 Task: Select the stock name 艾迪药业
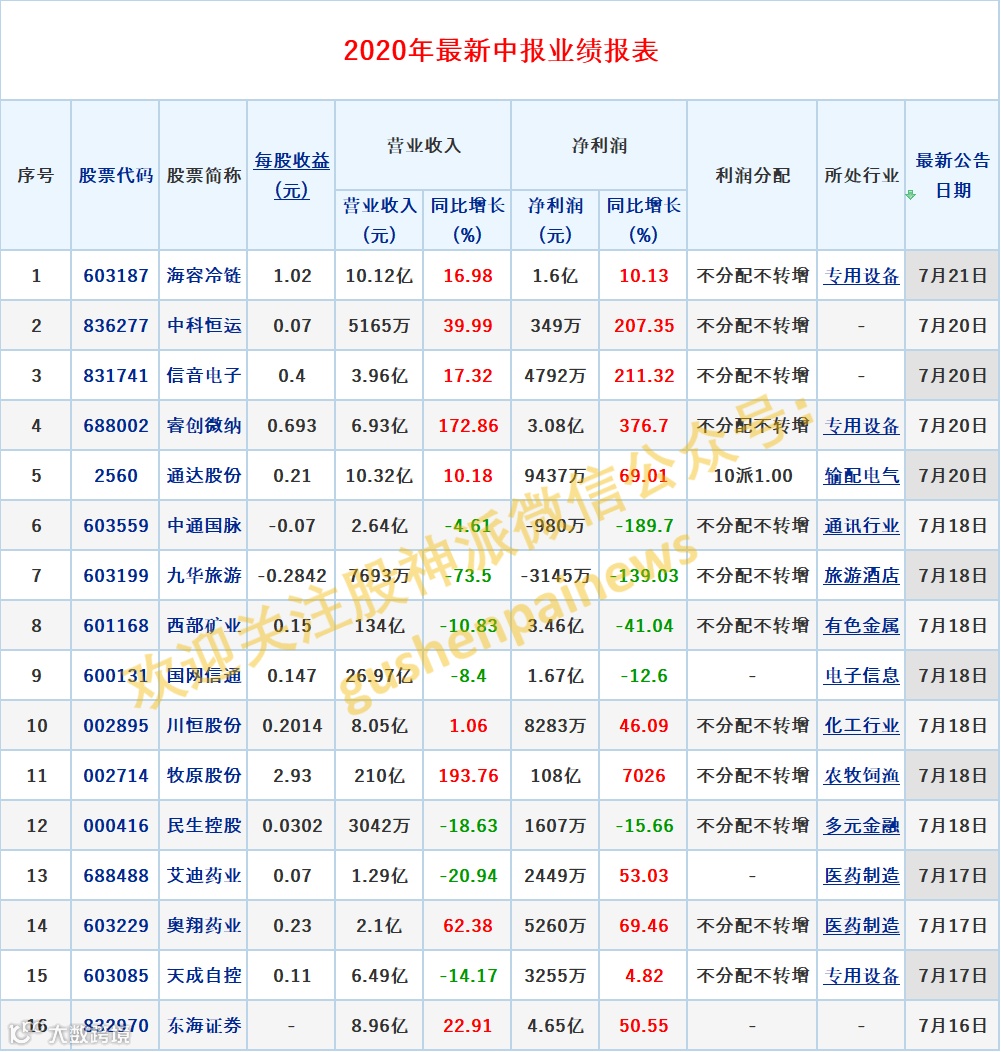click(x=204, y=876)
